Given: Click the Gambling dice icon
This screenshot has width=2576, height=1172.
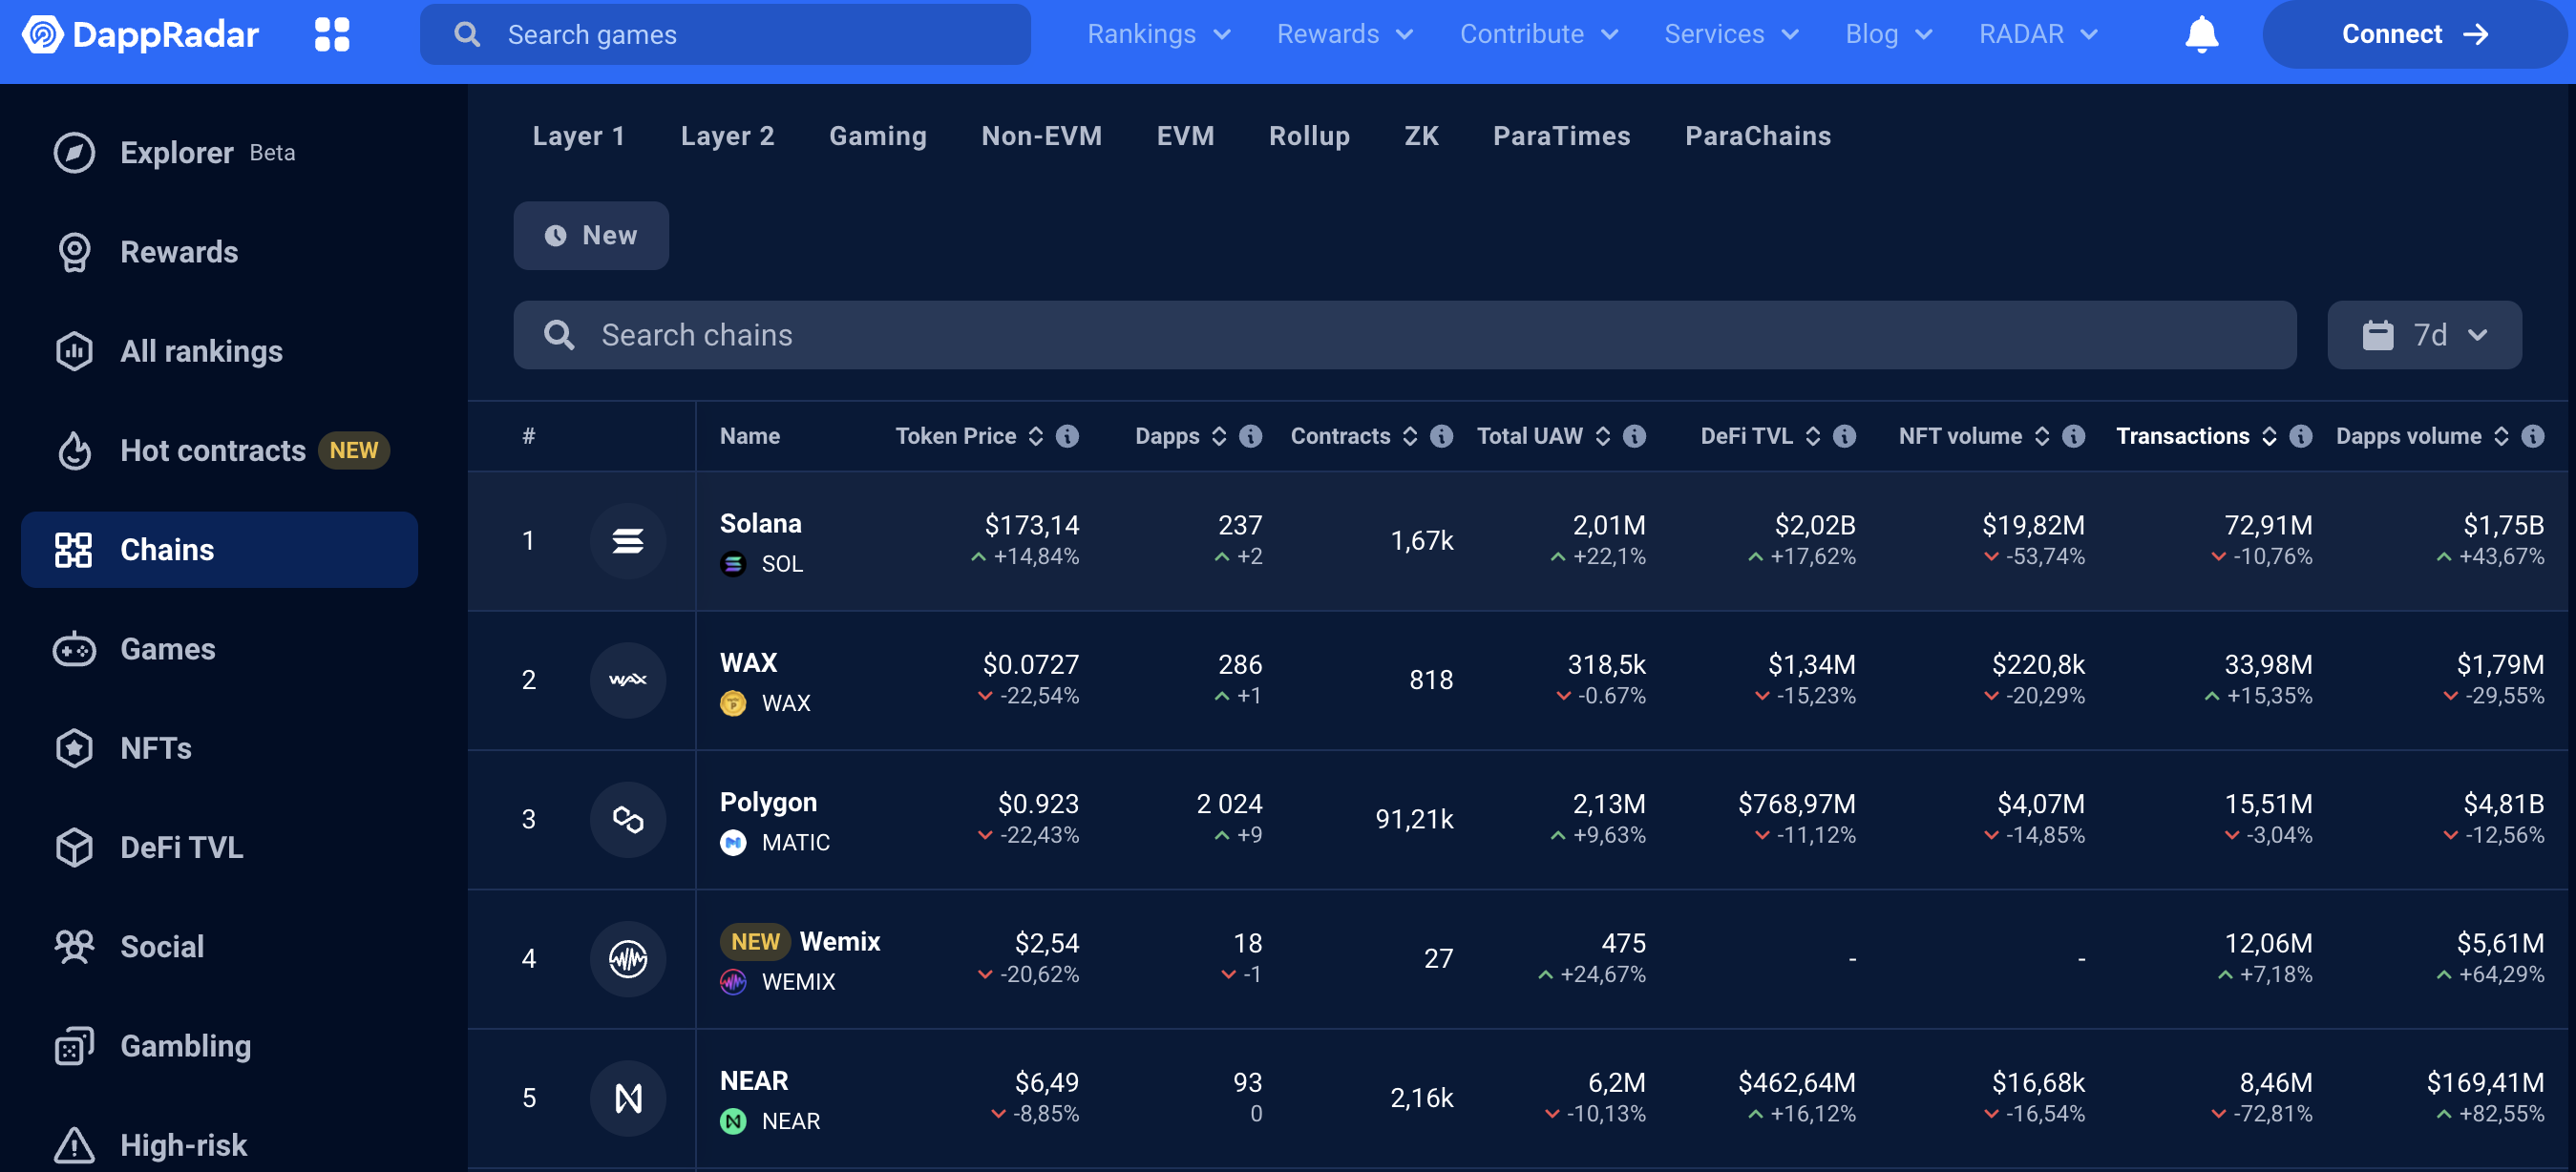Looking at the screenshot, I should (74, 1045).
